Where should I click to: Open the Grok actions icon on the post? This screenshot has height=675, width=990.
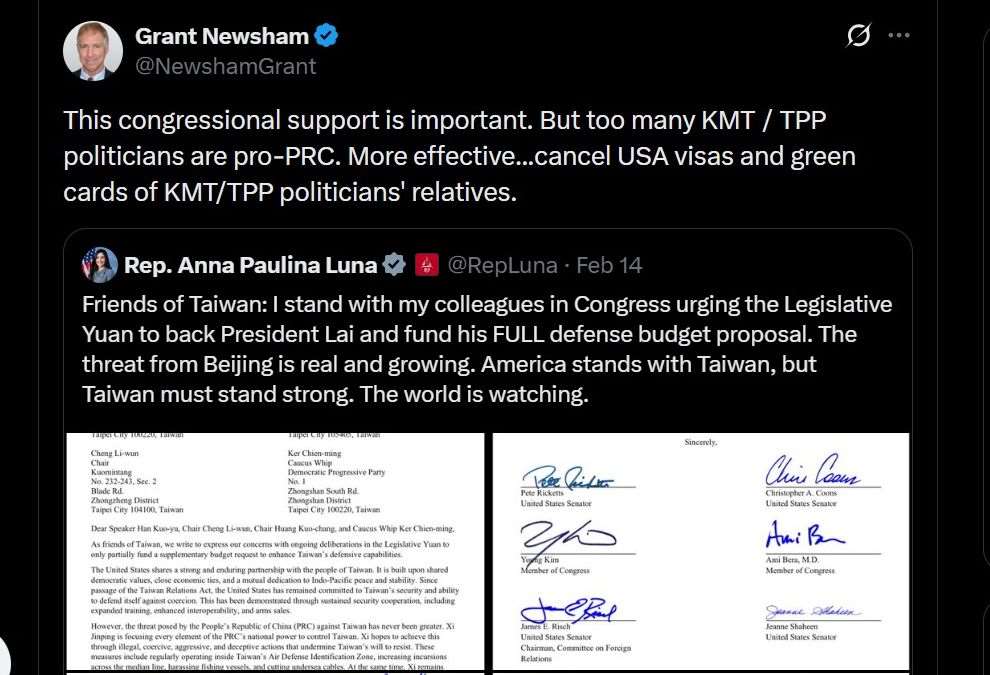pos(858,36)
